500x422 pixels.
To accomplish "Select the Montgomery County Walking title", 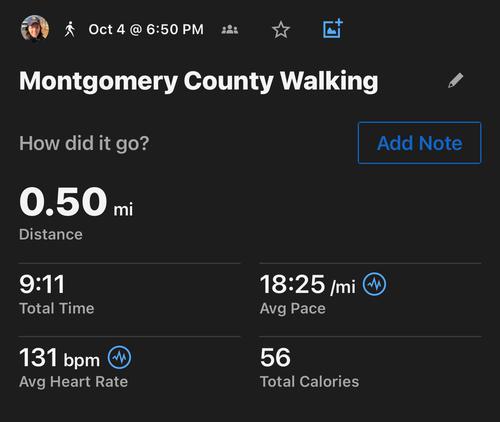I will click(x=199, y=81).
